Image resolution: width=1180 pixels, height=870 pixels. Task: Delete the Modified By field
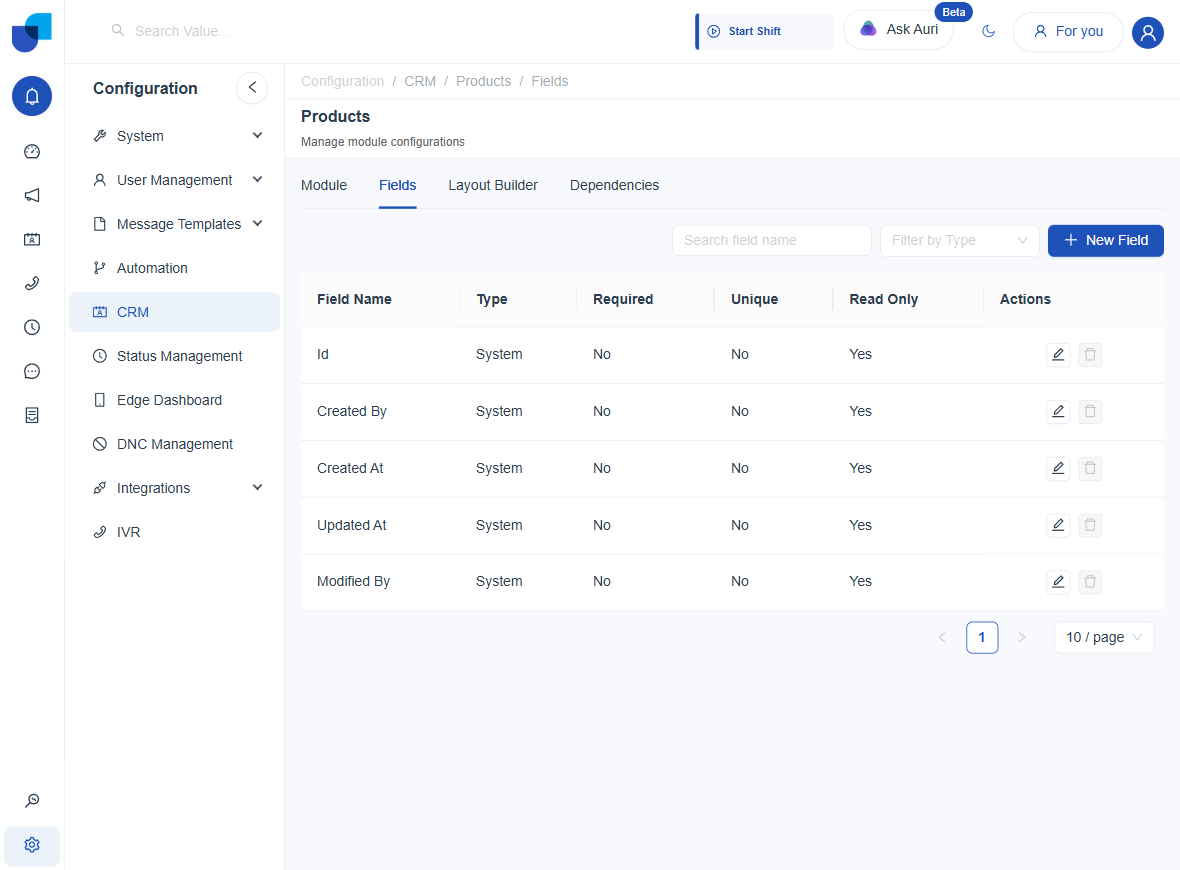click(x=1090, y=582)
